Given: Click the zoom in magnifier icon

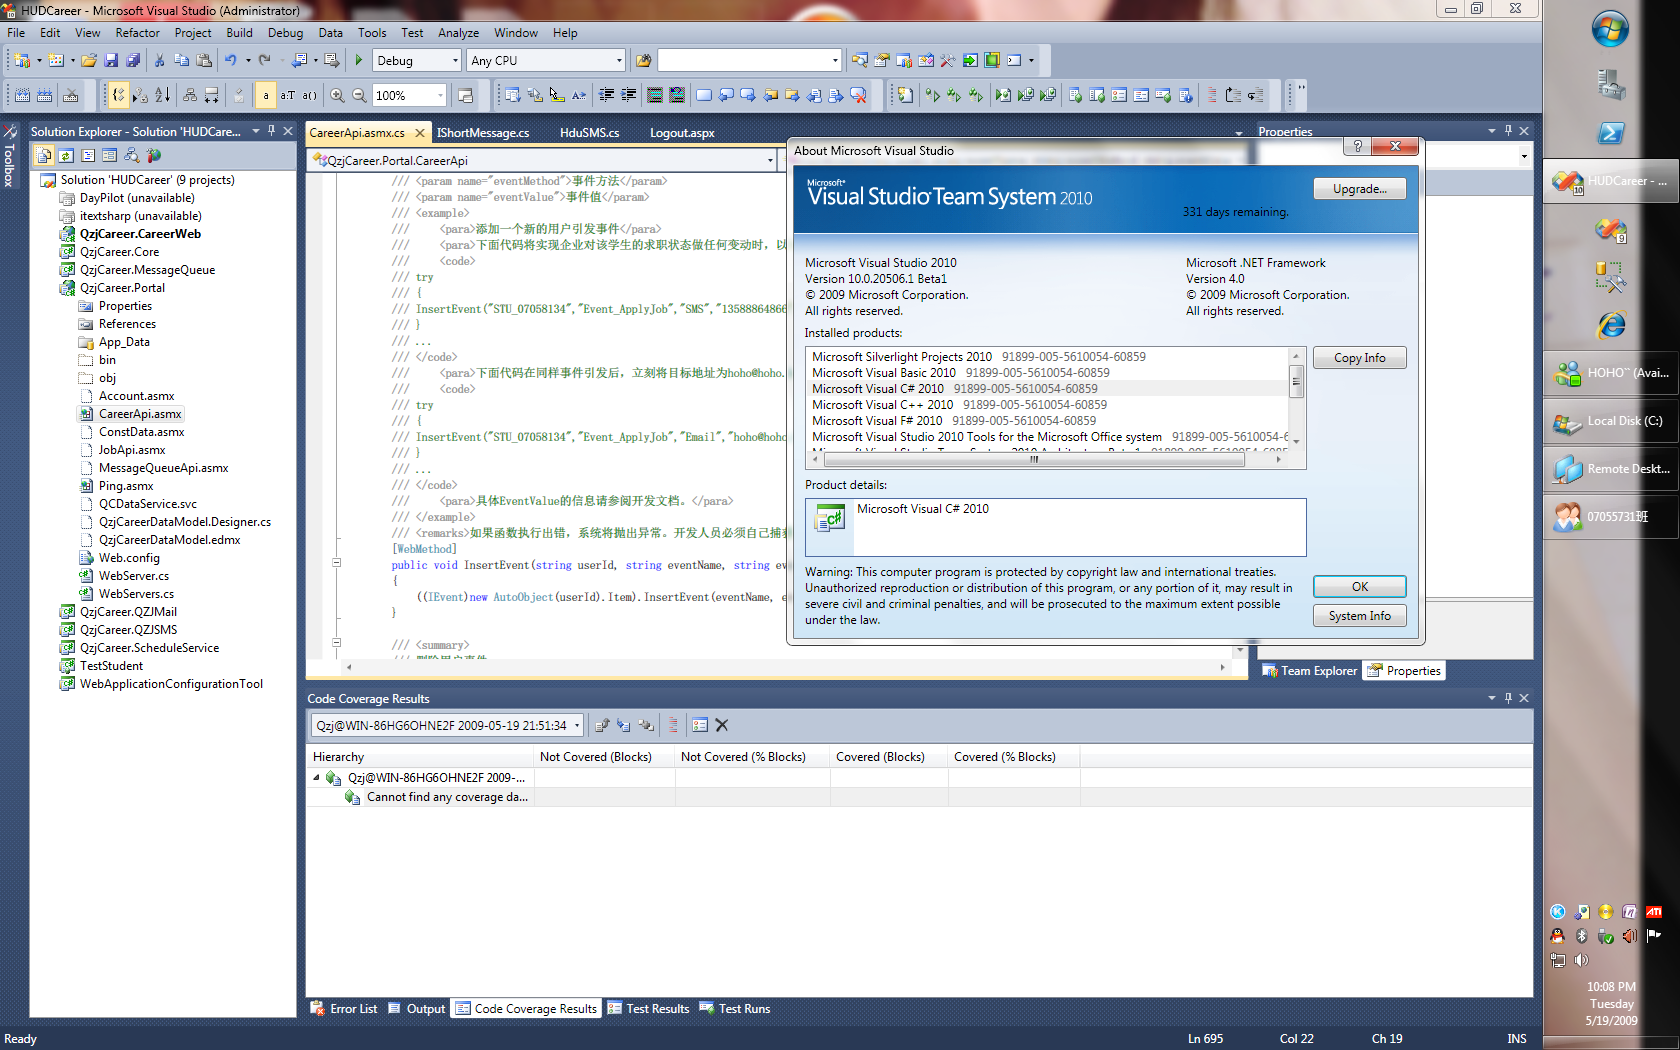Looking at the screenshot, I should pyautogui.click(x=338, y=95).
